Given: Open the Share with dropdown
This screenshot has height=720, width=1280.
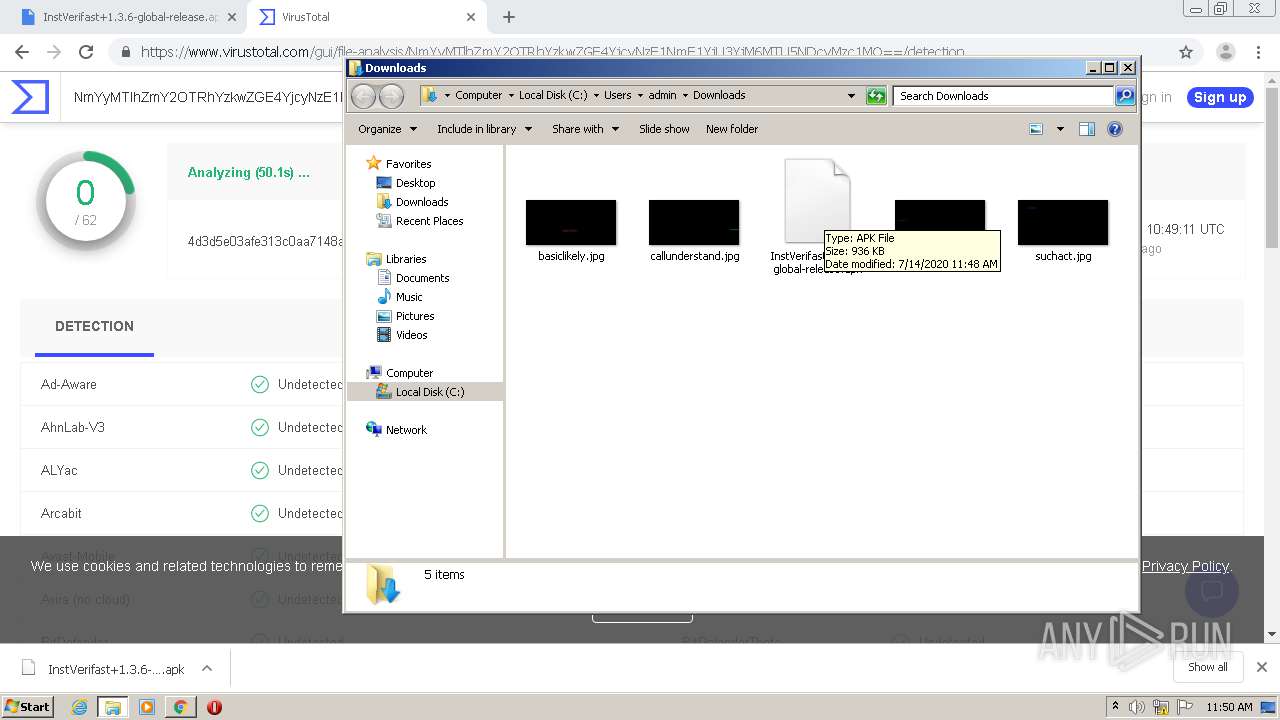Looking at the screenshot, I should [x=585, y=129].
